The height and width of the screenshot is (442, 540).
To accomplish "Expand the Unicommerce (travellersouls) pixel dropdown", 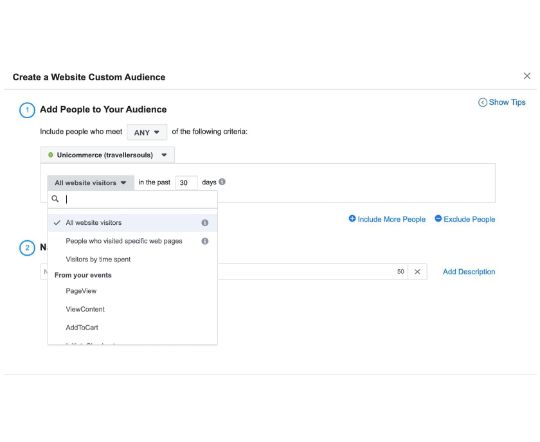I will pos(107,155).
